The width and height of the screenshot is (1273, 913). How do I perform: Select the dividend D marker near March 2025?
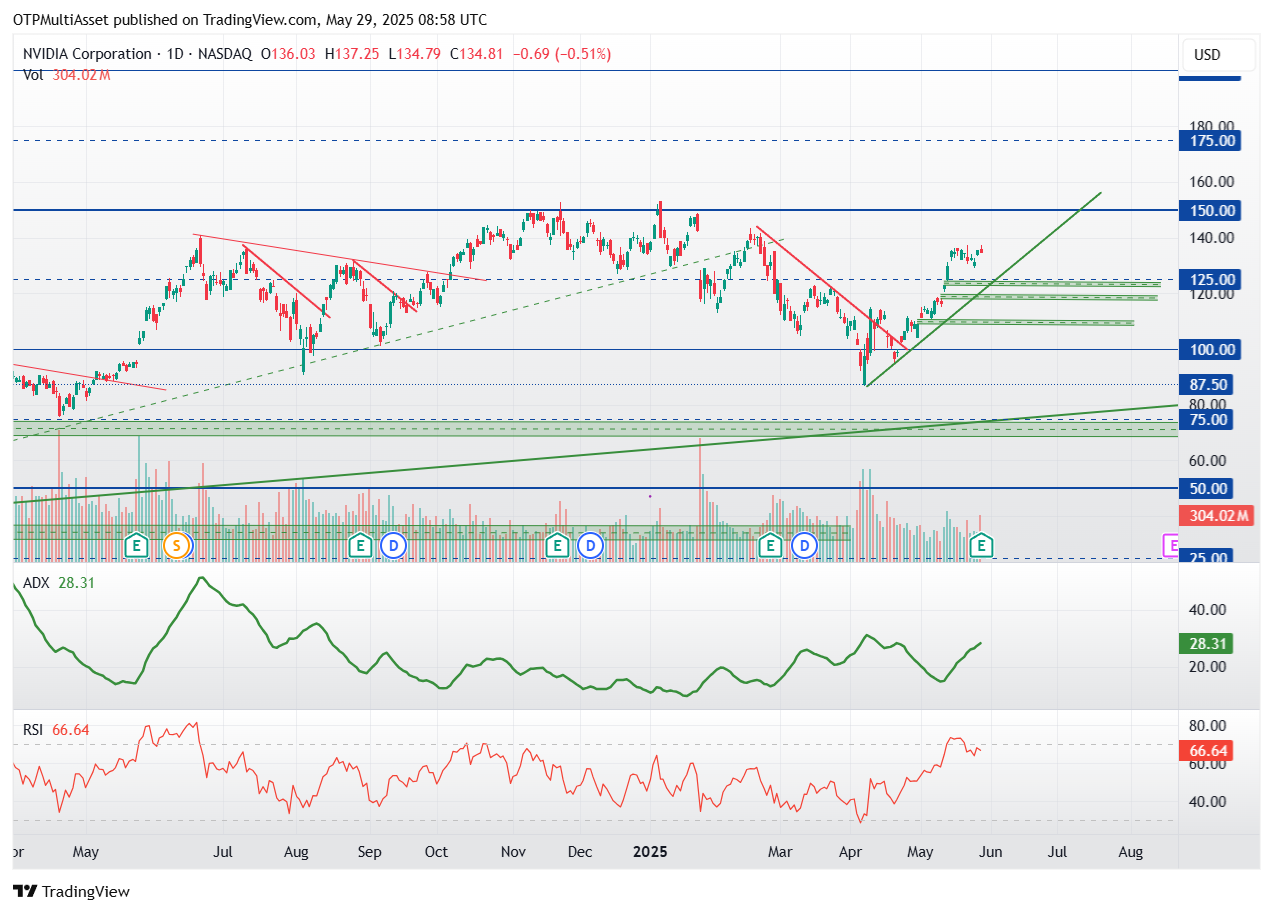click(x=804, y=545)
